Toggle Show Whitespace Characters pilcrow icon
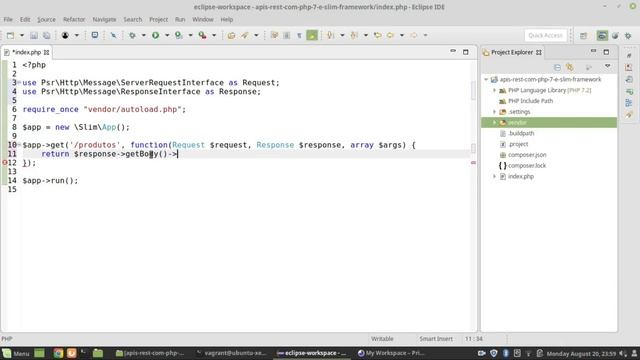 pyautogui.click(x=299, y=36)
